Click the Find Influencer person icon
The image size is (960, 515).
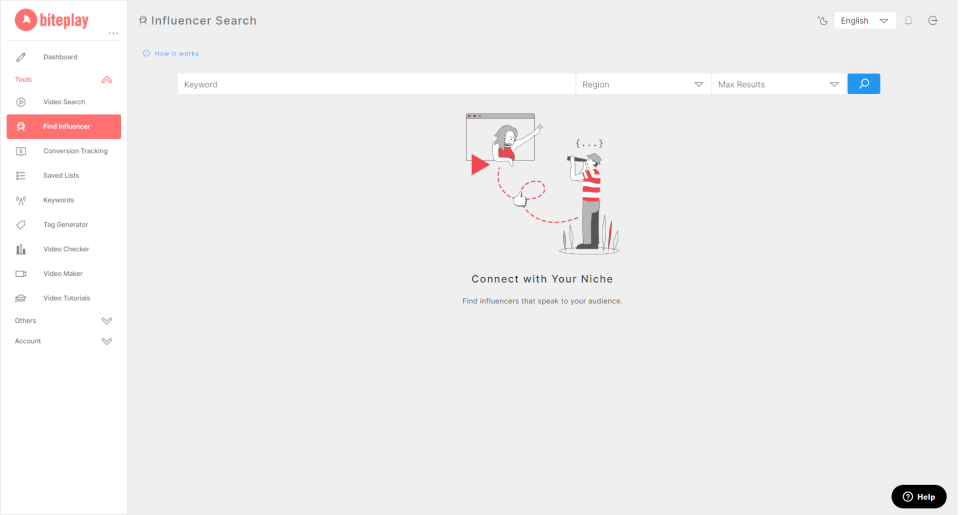[21, 127]
